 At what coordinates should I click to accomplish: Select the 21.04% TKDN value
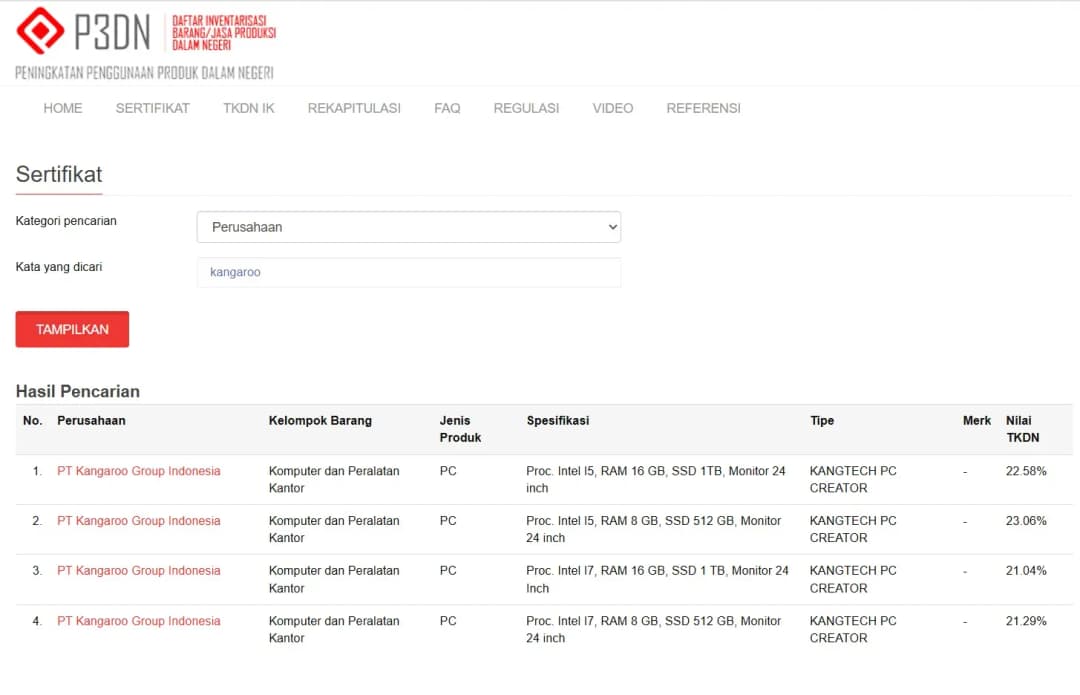pyautogui.click(x=1026, y=570)
